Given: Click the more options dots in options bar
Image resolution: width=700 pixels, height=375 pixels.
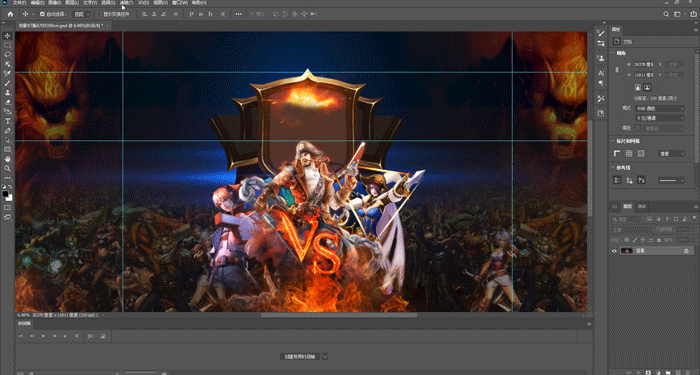Looking at the screenshot, I should pyautogui.click(x=238, y=14).
